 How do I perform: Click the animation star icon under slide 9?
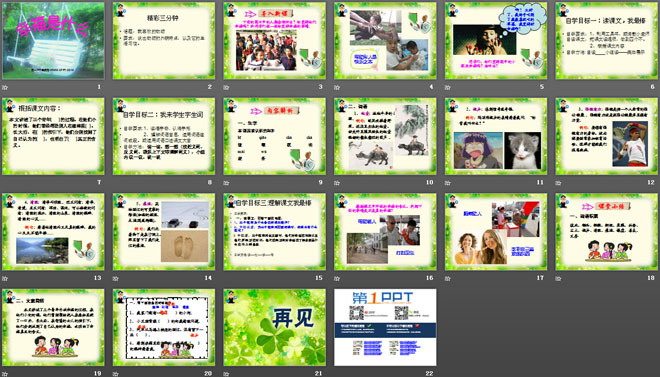click(226, 183)
